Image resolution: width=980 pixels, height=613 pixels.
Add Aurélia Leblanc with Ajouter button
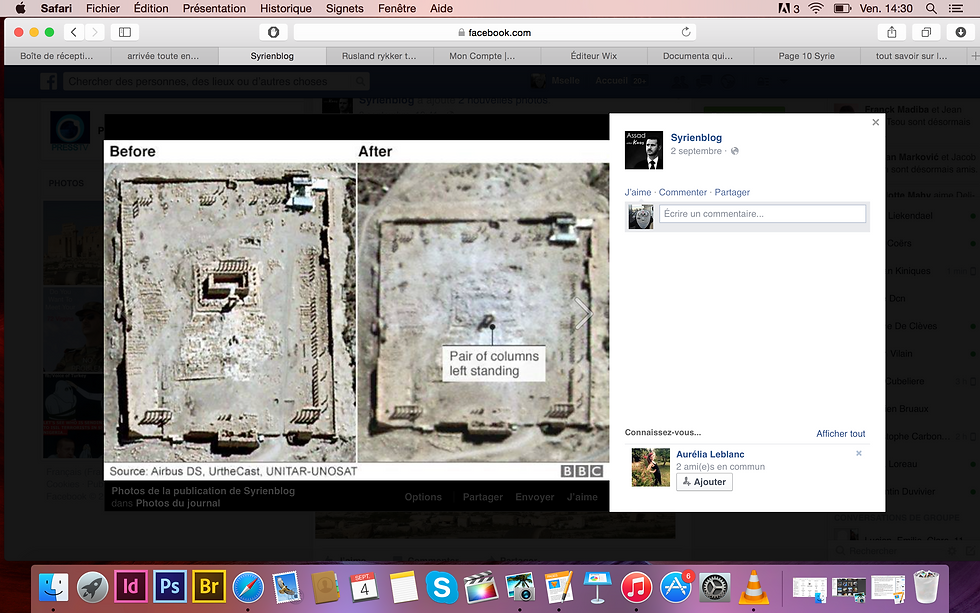point(704,482)
